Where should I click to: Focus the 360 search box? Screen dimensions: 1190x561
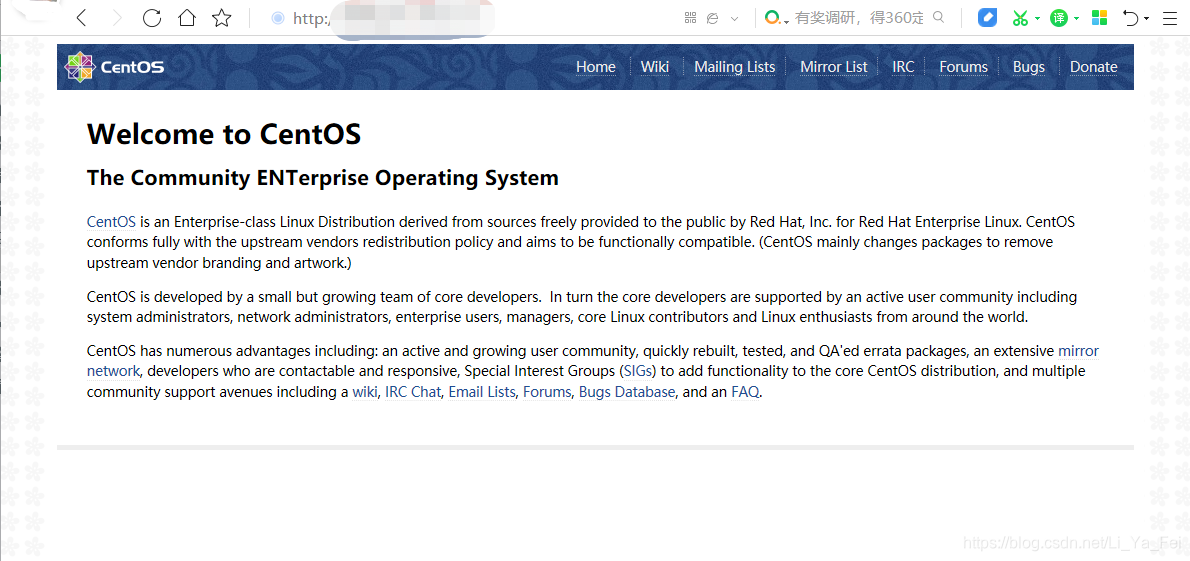(859, 18)
